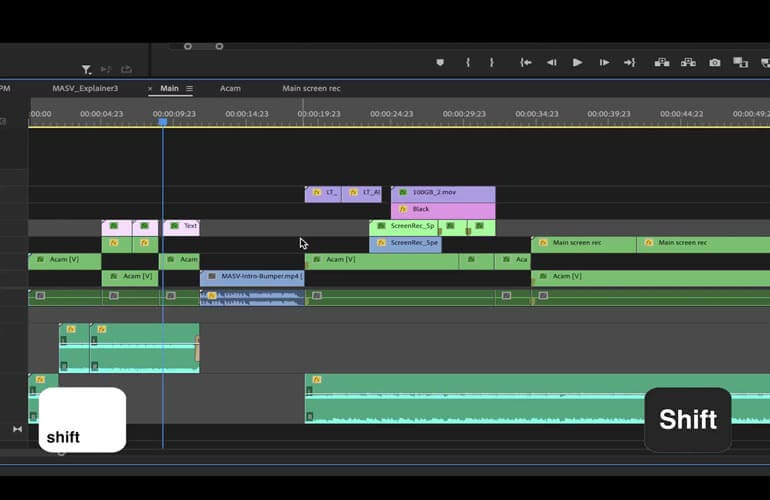
Task: Click the fx badge on the MASV bumper audio clip
Action: coord(212,296)
